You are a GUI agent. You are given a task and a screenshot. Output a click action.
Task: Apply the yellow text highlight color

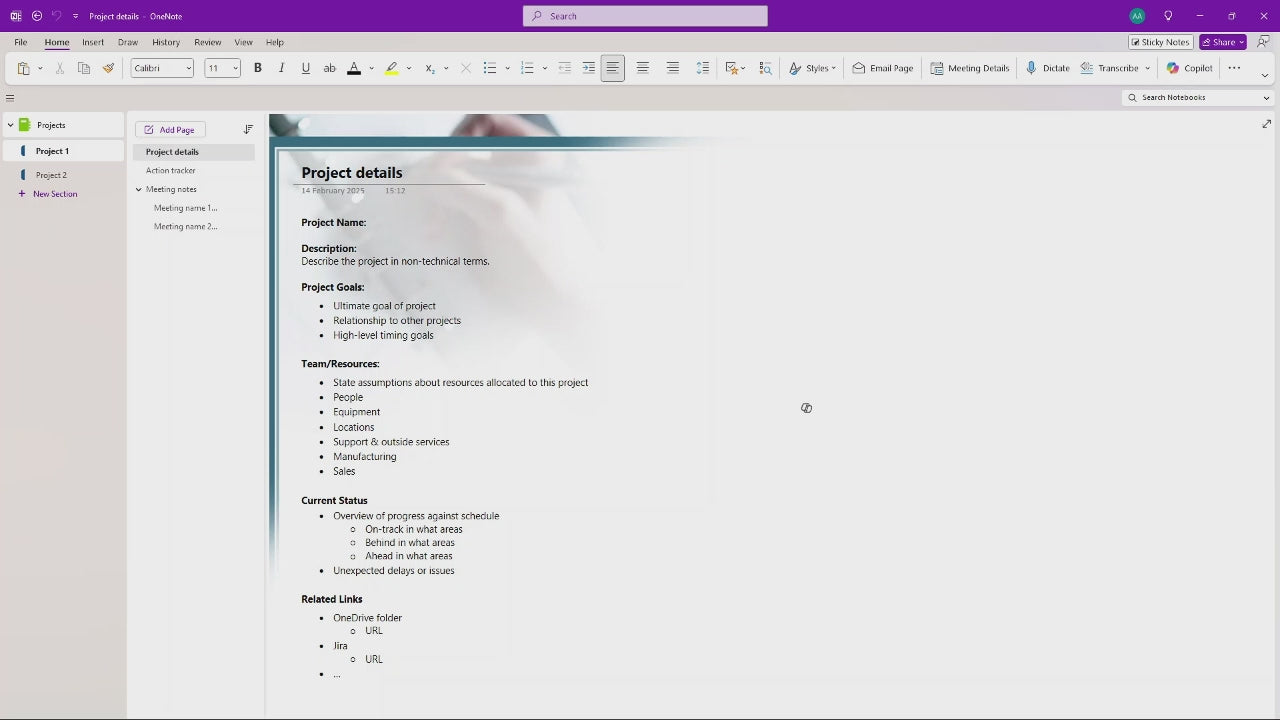391,68
